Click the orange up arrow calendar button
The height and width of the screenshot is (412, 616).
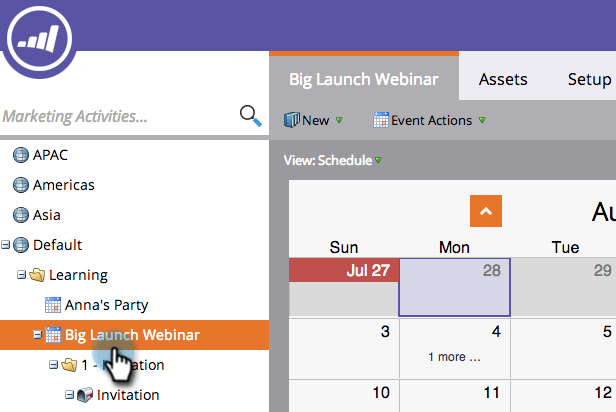coord(486,211)
